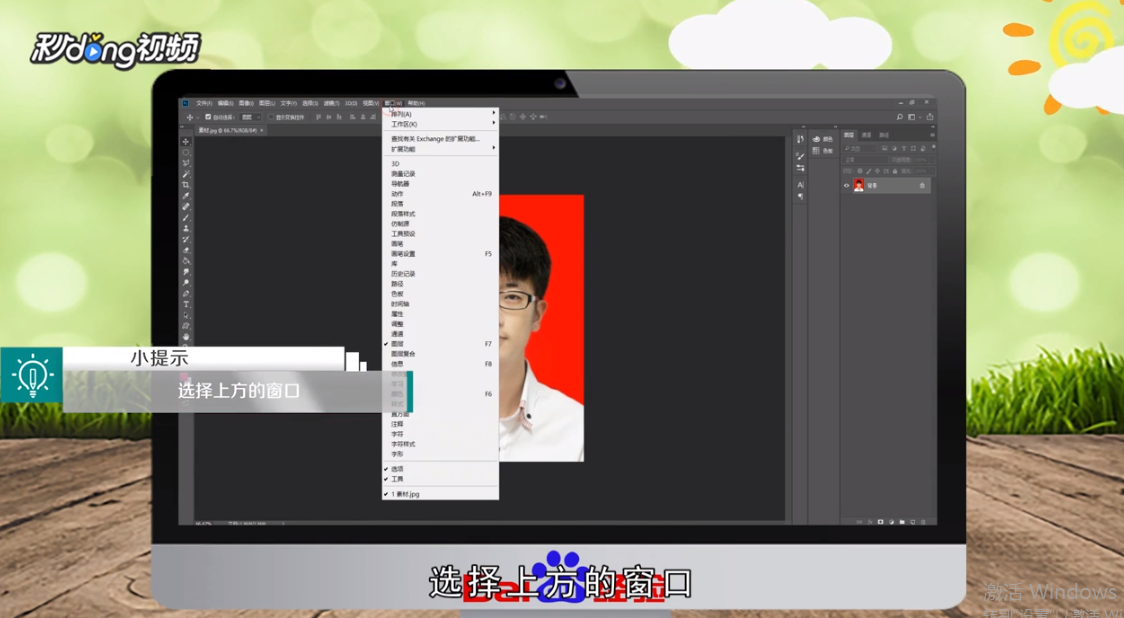Open blend mode 正常 dropdown
Image resolution: width=1124 pixels, height=618 pixels.
(865, 160)
